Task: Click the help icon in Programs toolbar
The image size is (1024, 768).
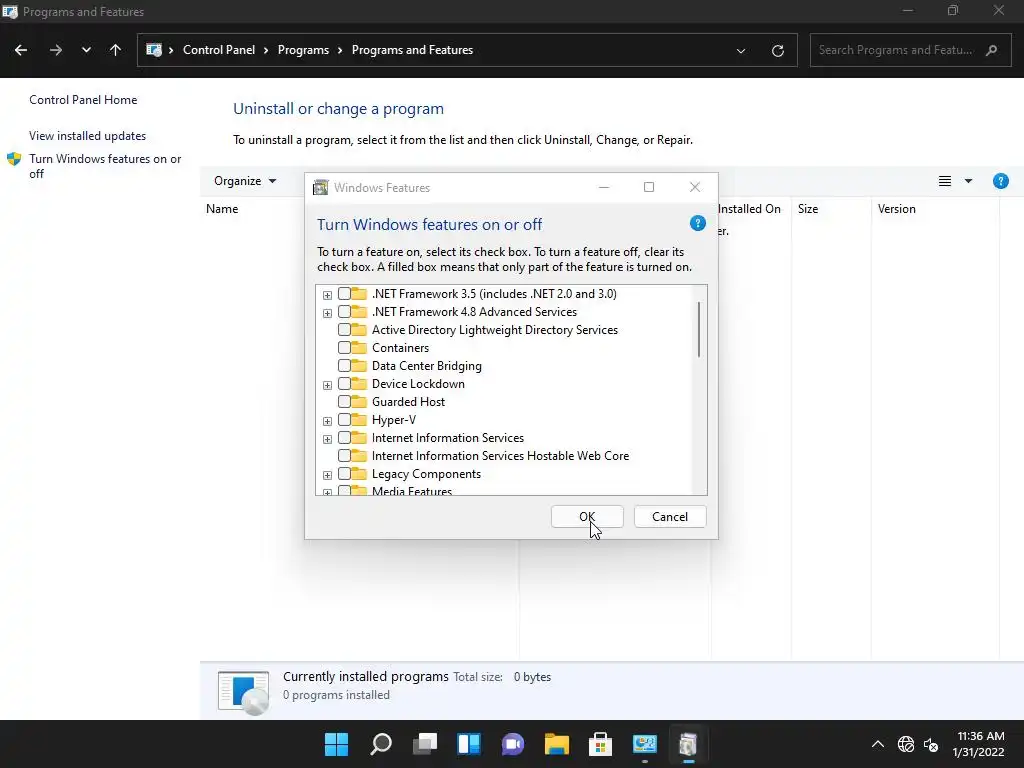Action: click(x=1000, y=181)
